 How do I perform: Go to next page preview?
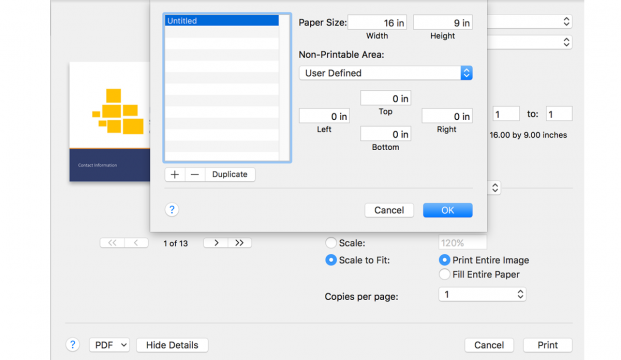(216, 243)
